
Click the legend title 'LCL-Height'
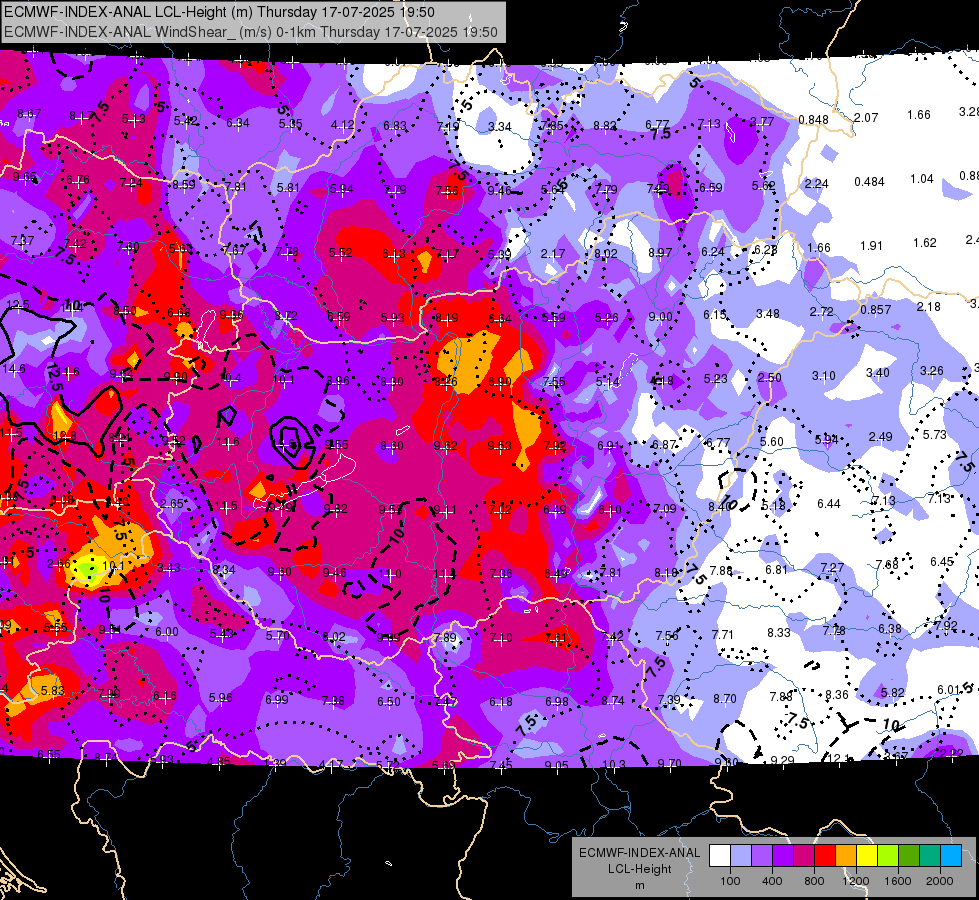(x=639, y=869)
